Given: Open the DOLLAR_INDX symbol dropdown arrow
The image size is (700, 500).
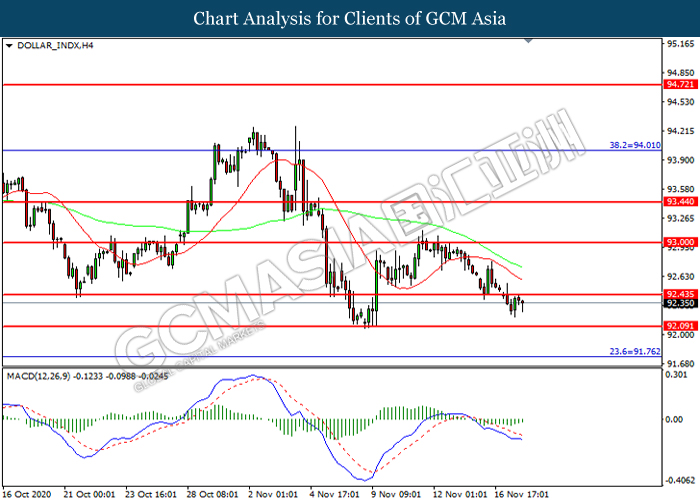Looking at the screenshot, I should (x=9, y=46).
